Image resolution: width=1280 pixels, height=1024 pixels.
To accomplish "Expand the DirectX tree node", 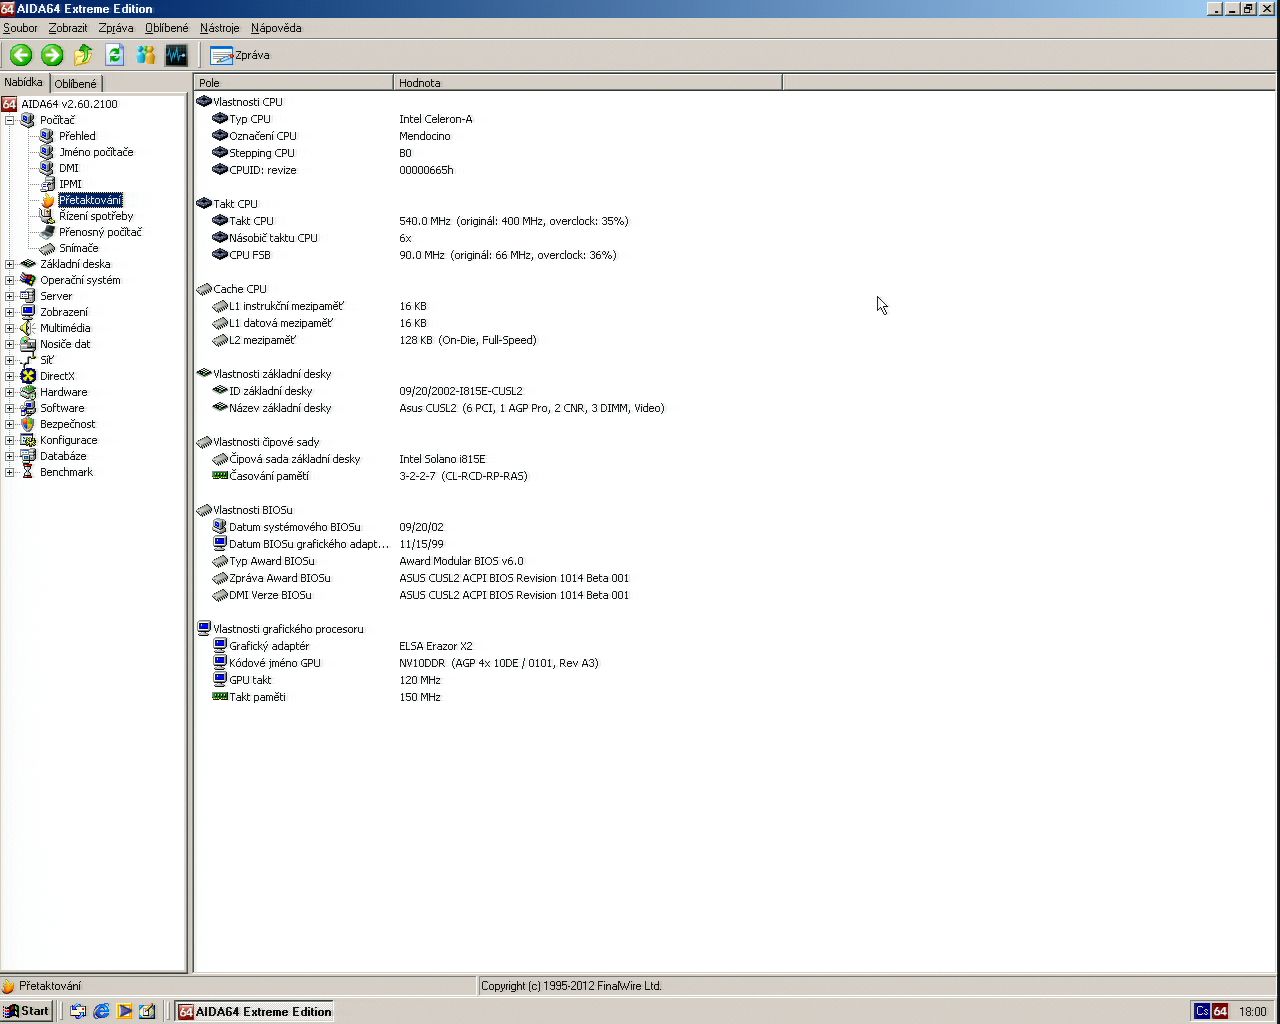I will coord(10,376).
